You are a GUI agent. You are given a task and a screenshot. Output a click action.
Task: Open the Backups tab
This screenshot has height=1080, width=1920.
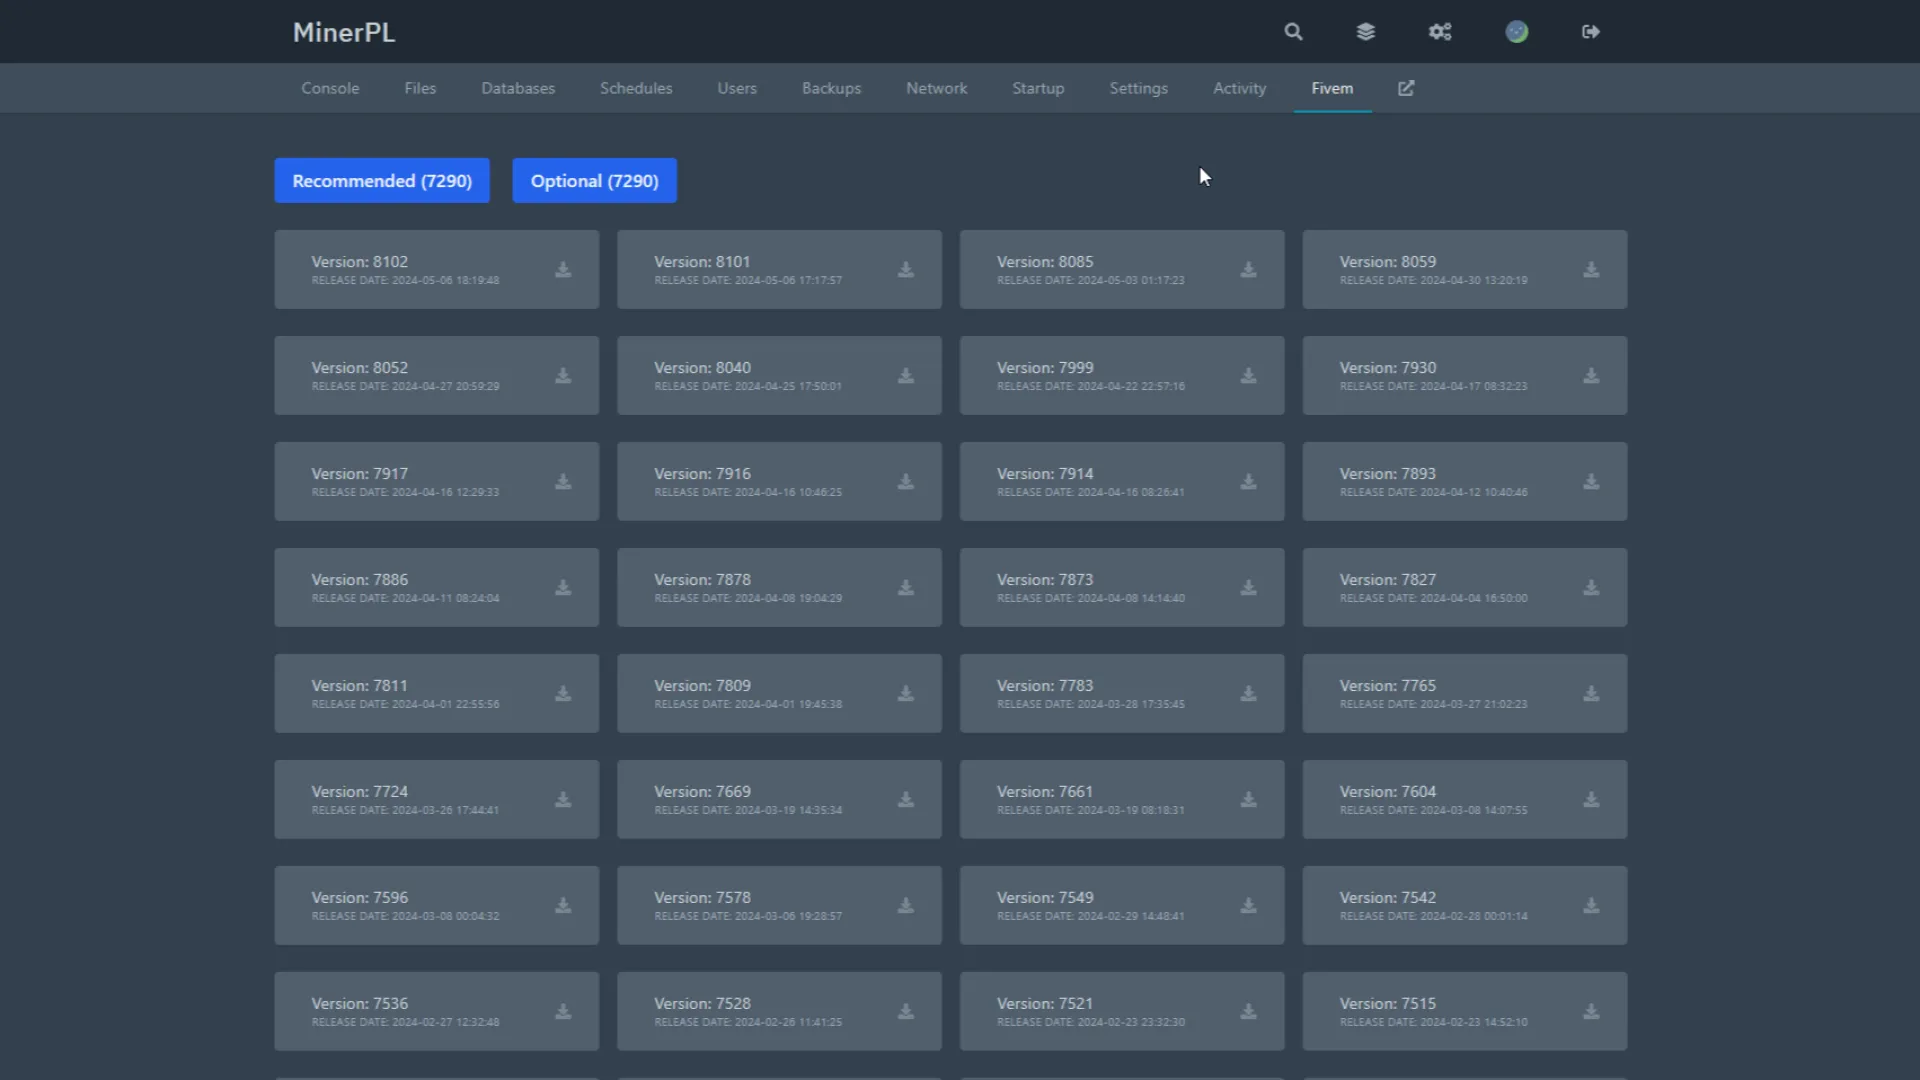coord(831,88)
